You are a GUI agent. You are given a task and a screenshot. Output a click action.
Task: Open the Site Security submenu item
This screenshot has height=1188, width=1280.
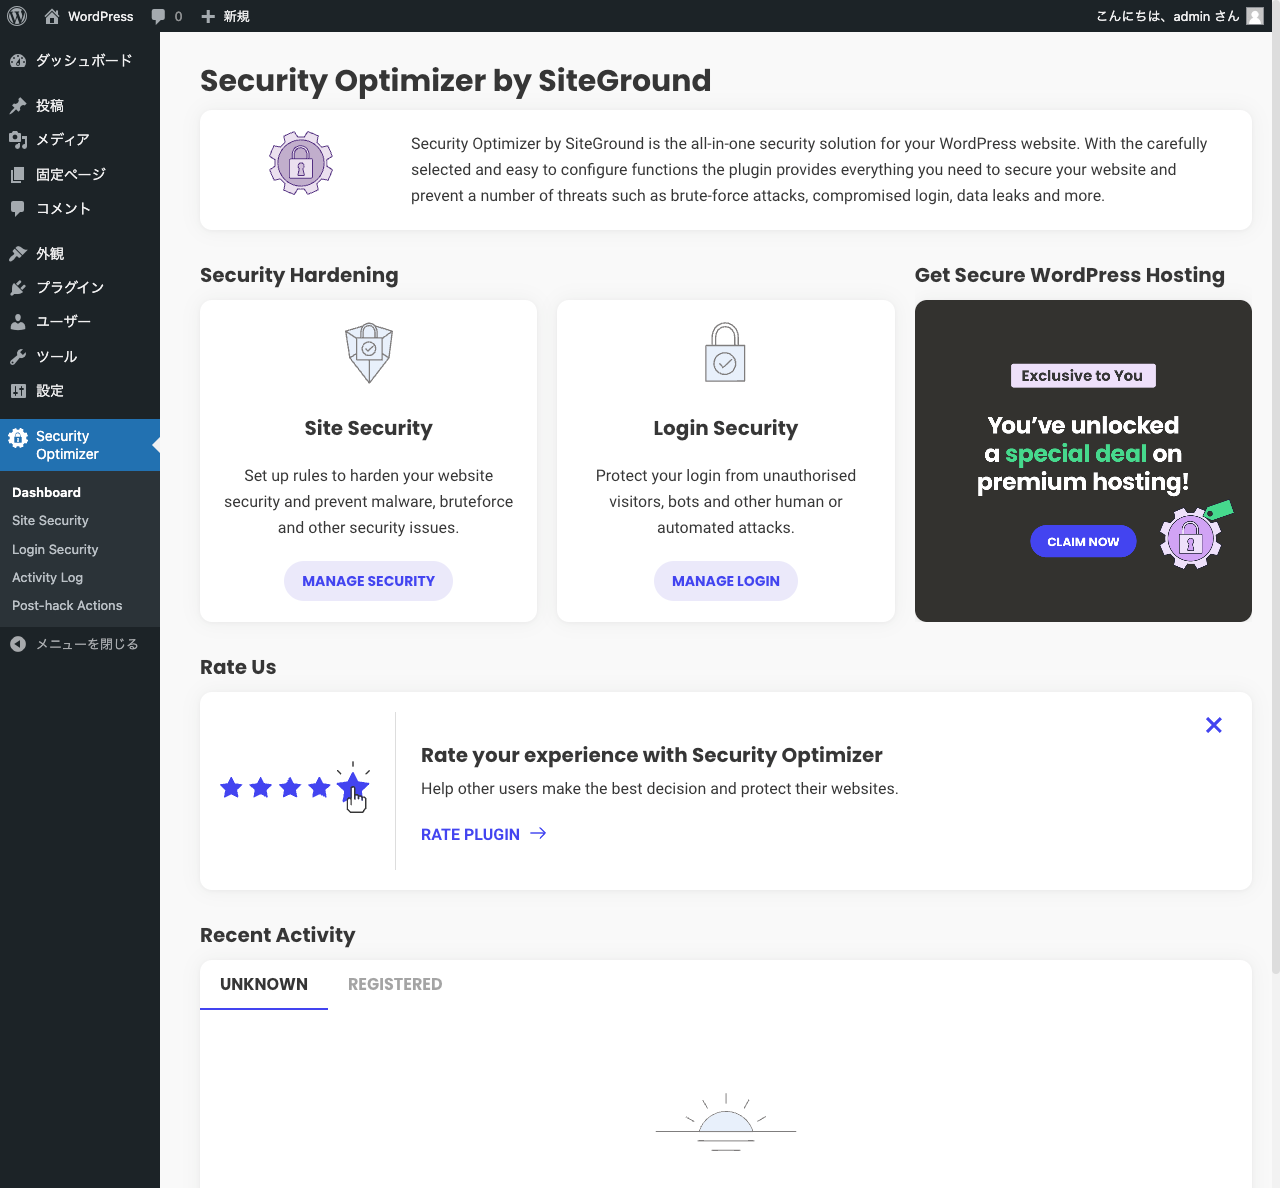coord(50,520)
